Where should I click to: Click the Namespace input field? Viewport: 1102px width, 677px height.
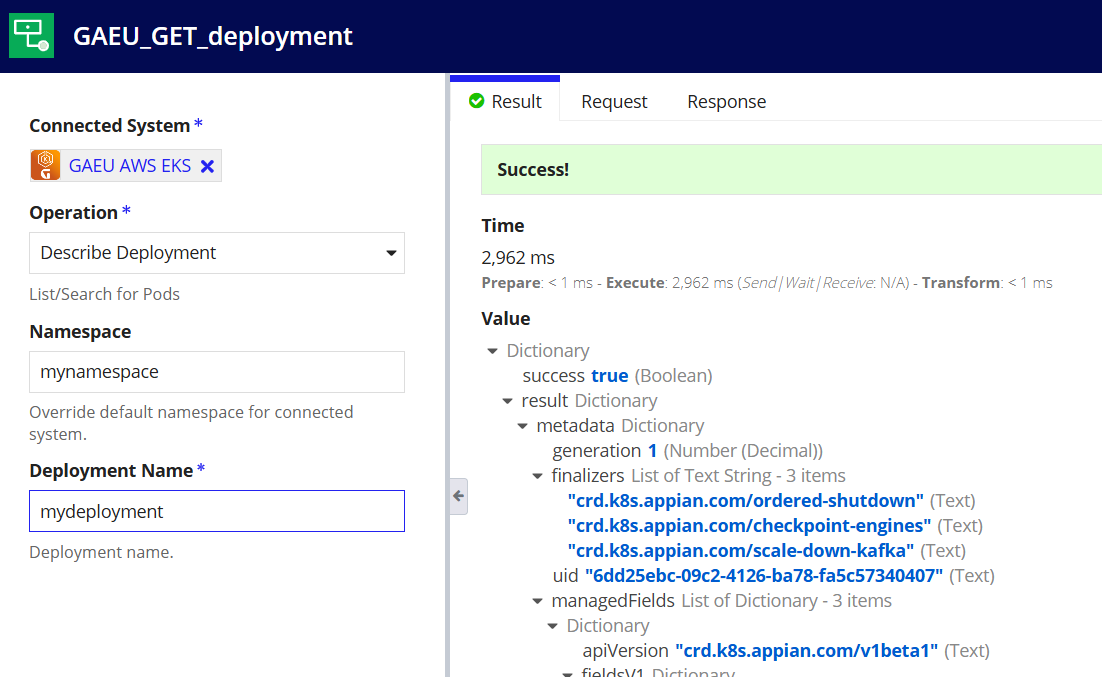click(x=216, y=372)
